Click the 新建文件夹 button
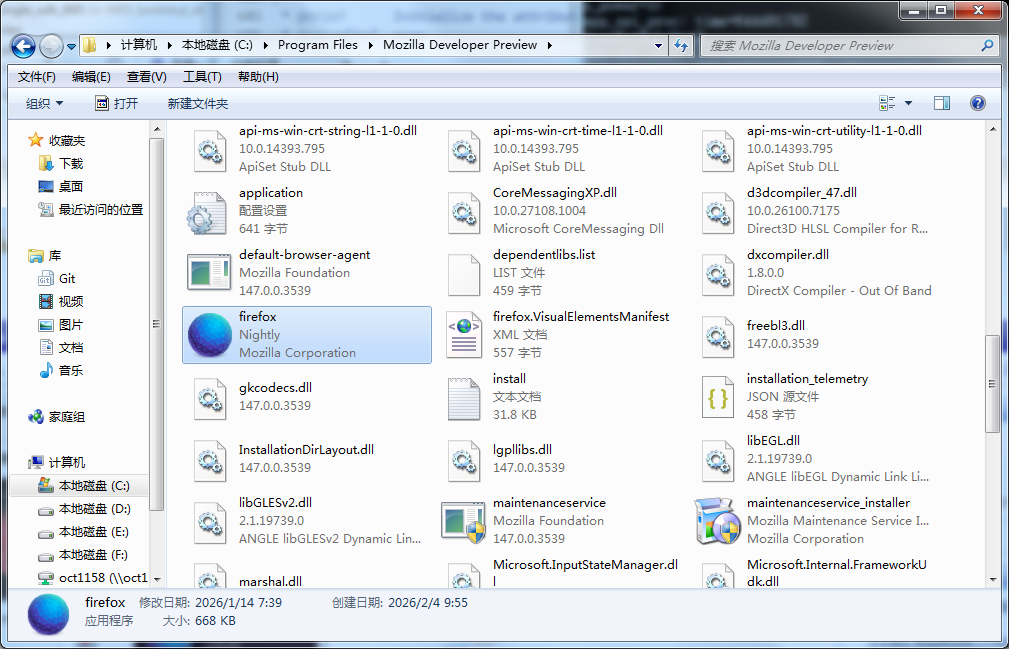Viewport: 1009px width, 649px height. point(198,103)
